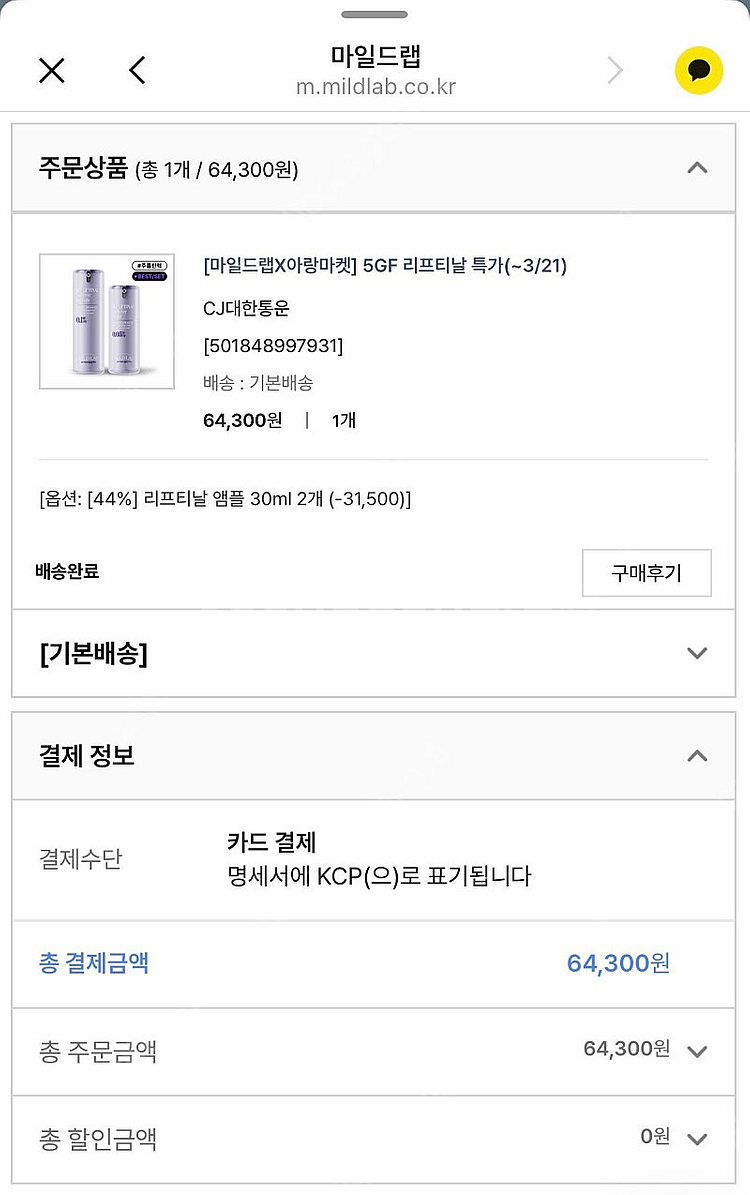
Task: Tap the 총 결제금액 row
Action: tap(373, 964)
